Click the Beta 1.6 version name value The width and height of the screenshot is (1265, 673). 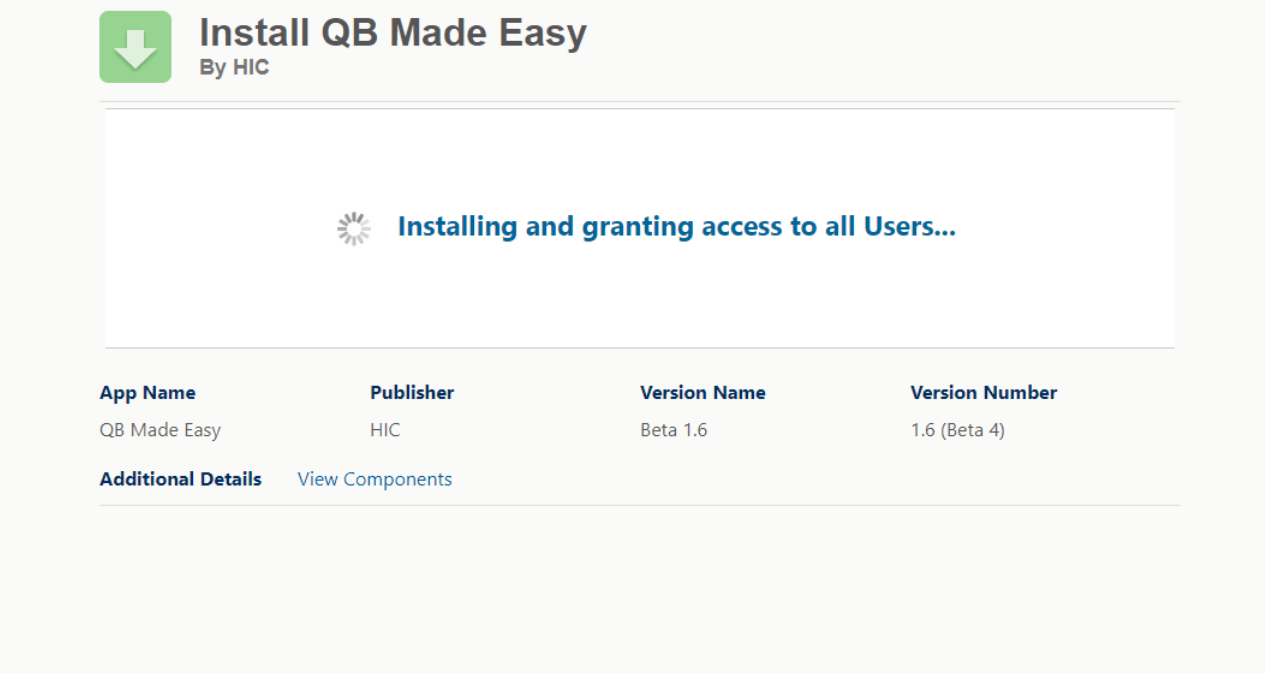coord(673,430)
